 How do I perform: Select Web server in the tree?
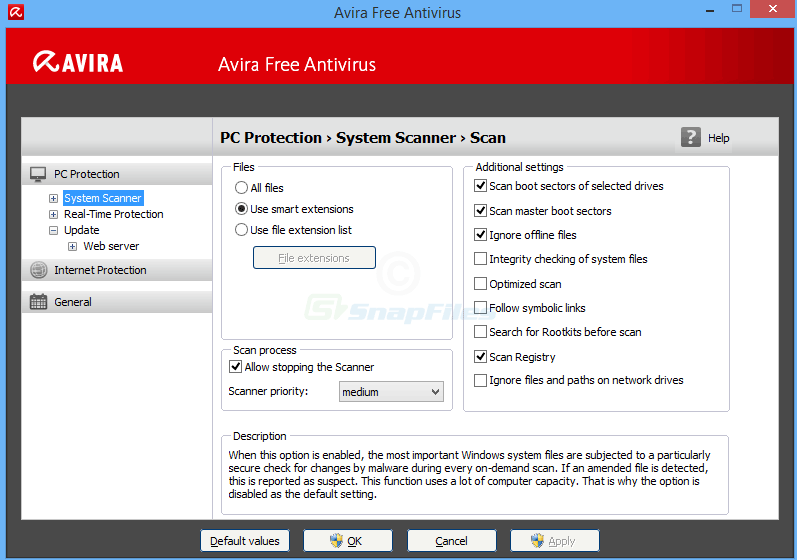click(x=111, y=246)
